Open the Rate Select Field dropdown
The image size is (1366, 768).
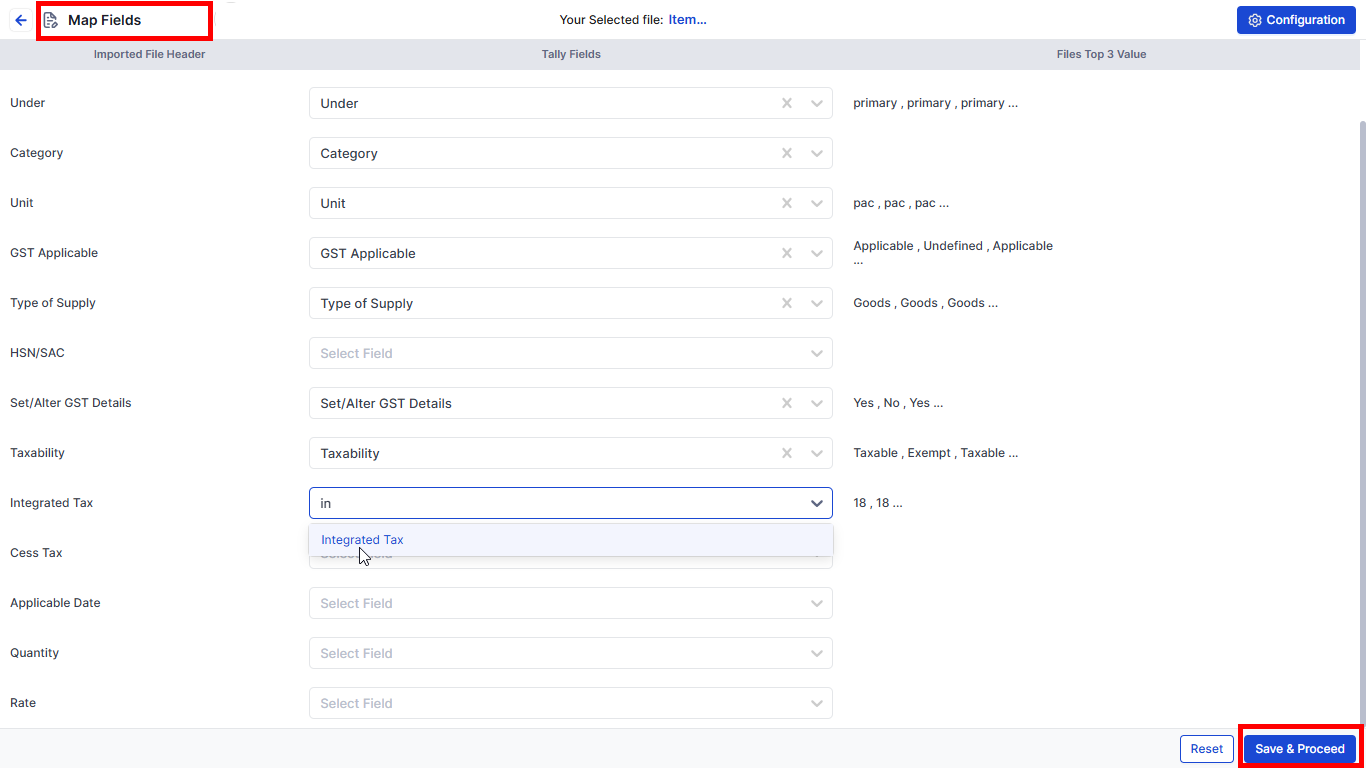(571, 703)
